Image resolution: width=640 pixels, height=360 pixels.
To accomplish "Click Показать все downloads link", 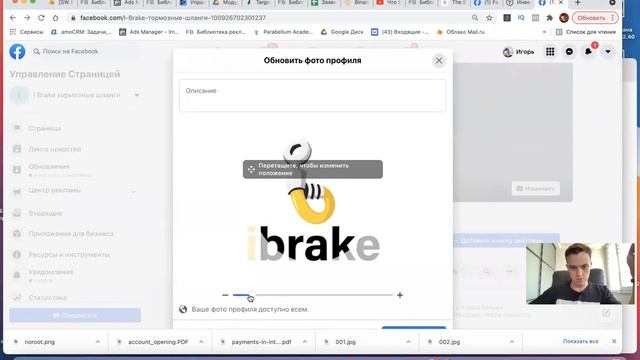I will pos(580,341).
